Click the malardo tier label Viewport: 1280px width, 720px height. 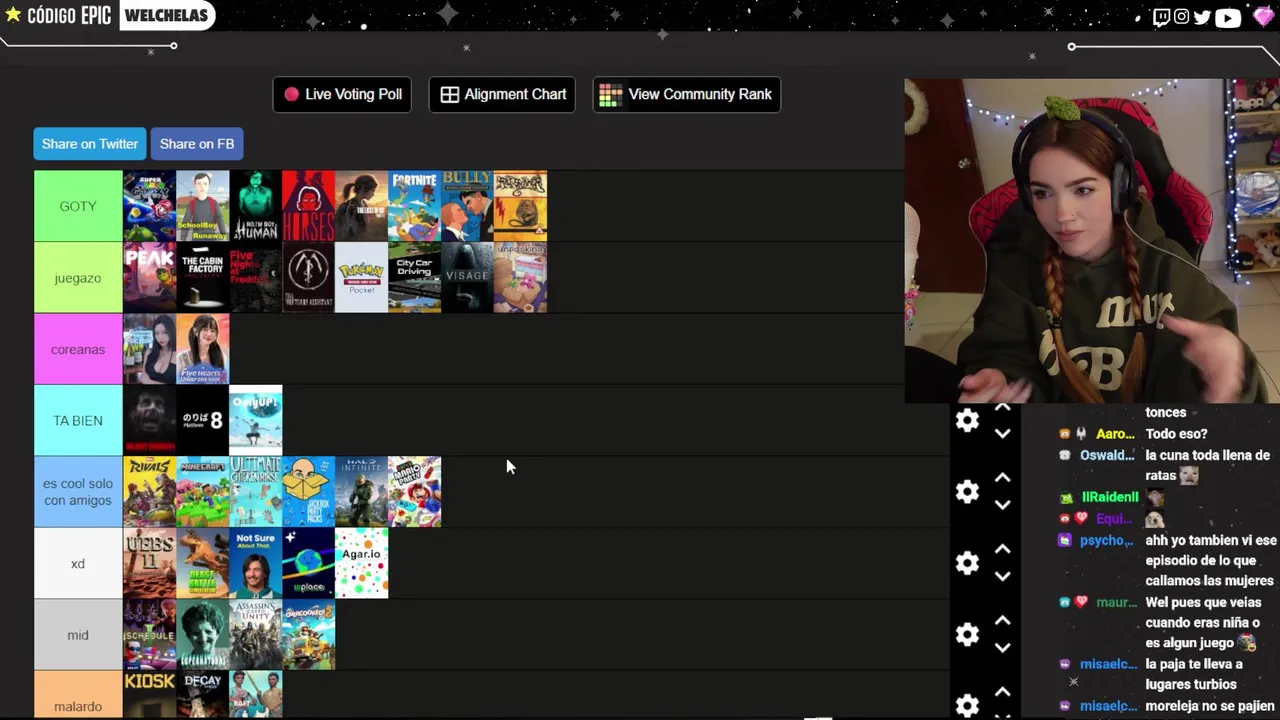(78, 695)
